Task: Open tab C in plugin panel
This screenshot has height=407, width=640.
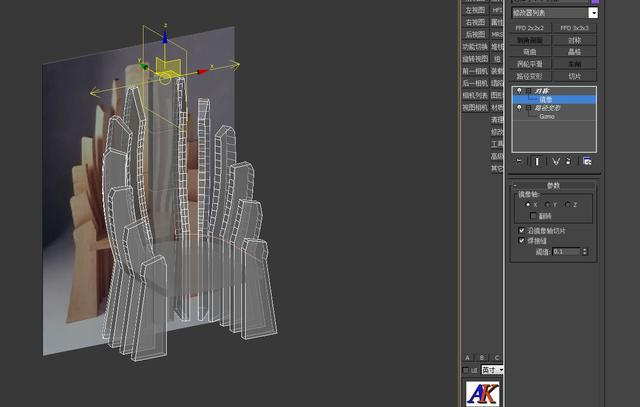Action: tap(497, 358)
